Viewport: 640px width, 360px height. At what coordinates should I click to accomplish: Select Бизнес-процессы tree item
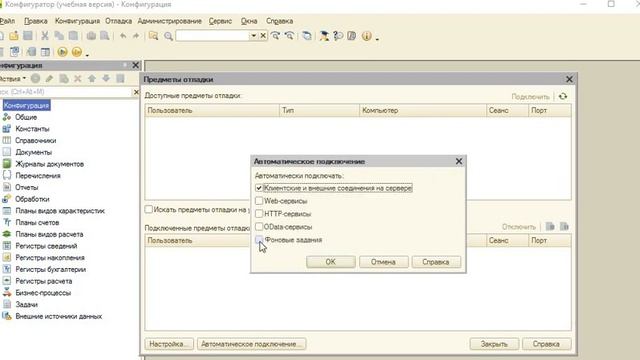tap(43, 293)
